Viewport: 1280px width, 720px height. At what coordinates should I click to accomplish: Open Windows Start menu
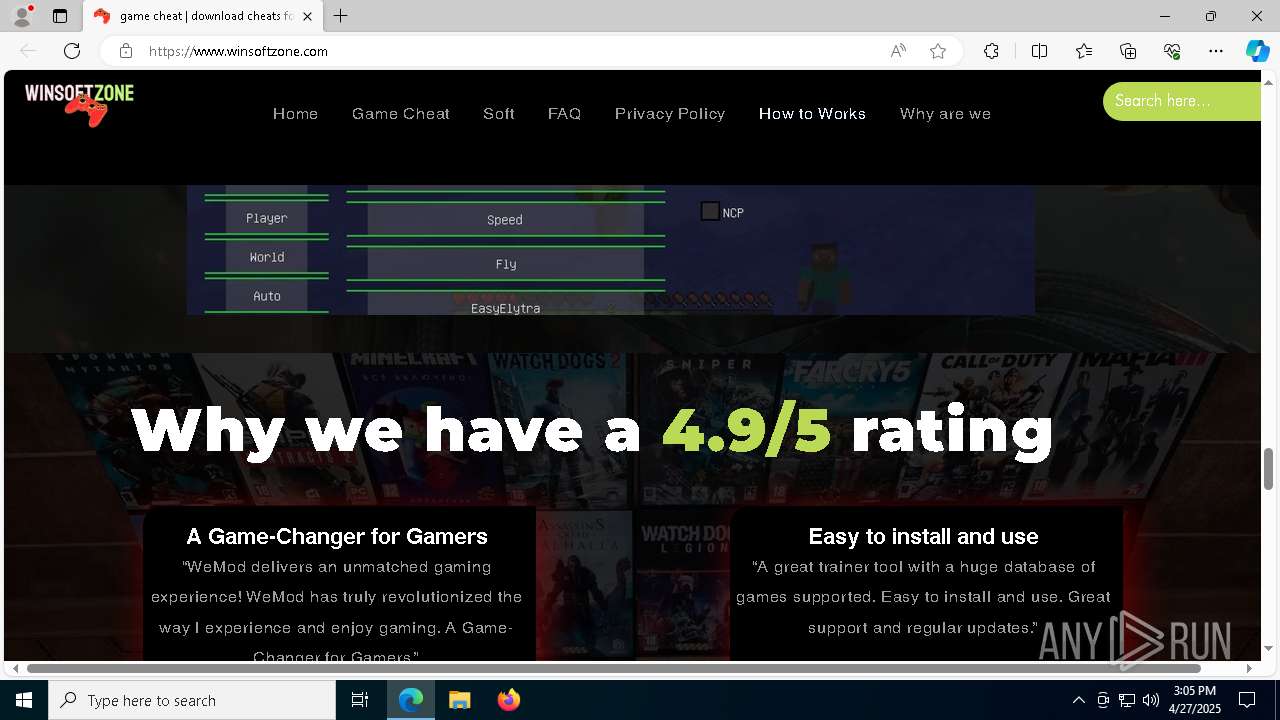(24, 700)
